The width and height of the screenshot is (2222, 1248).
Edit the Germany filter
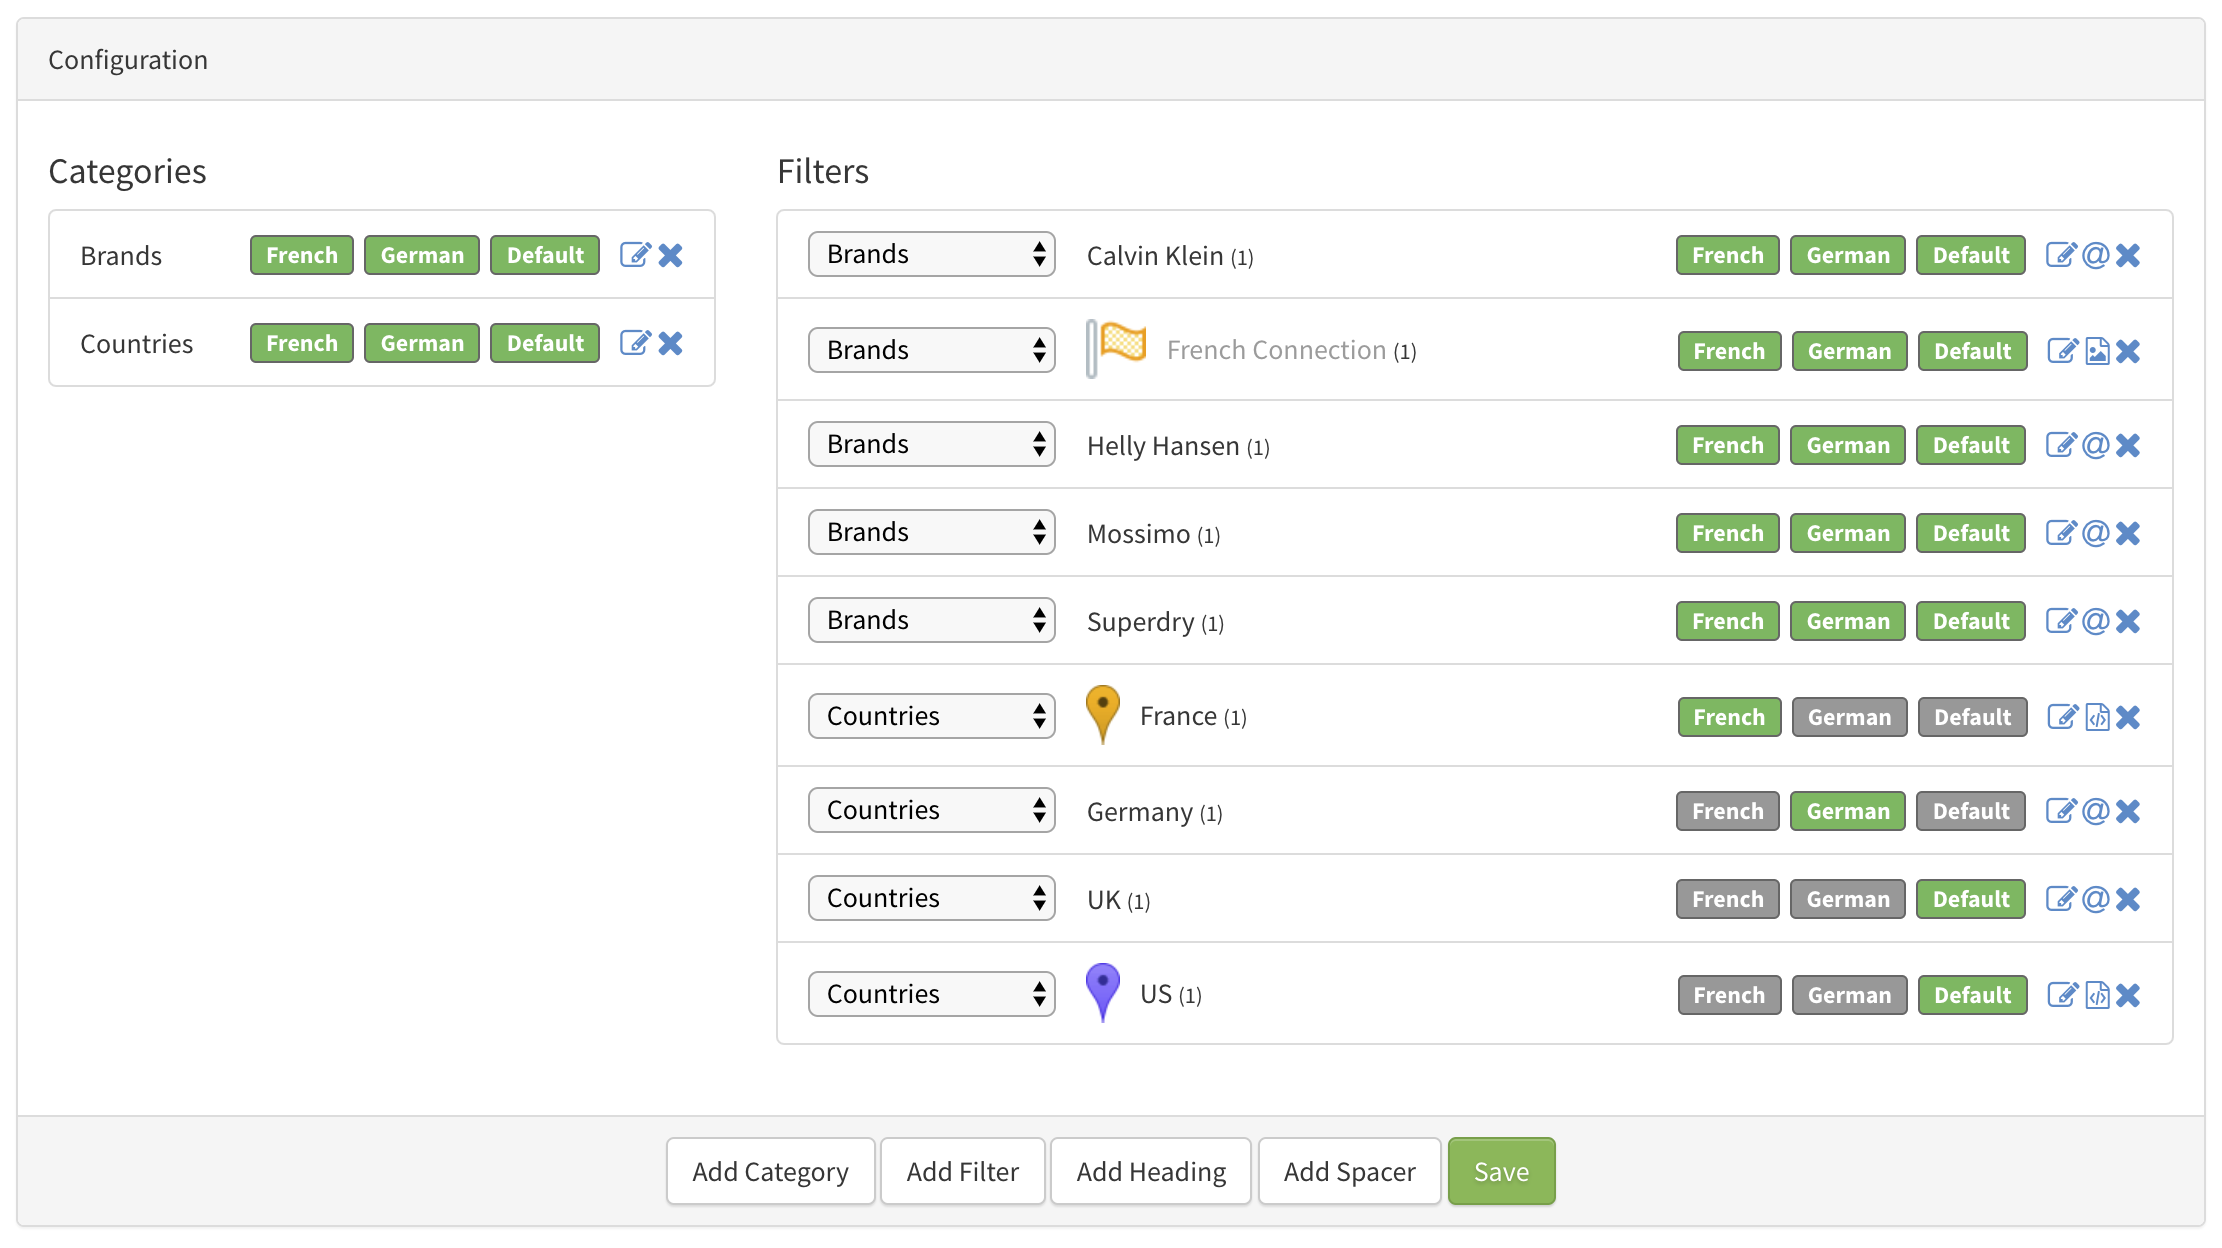point(2061,811)
